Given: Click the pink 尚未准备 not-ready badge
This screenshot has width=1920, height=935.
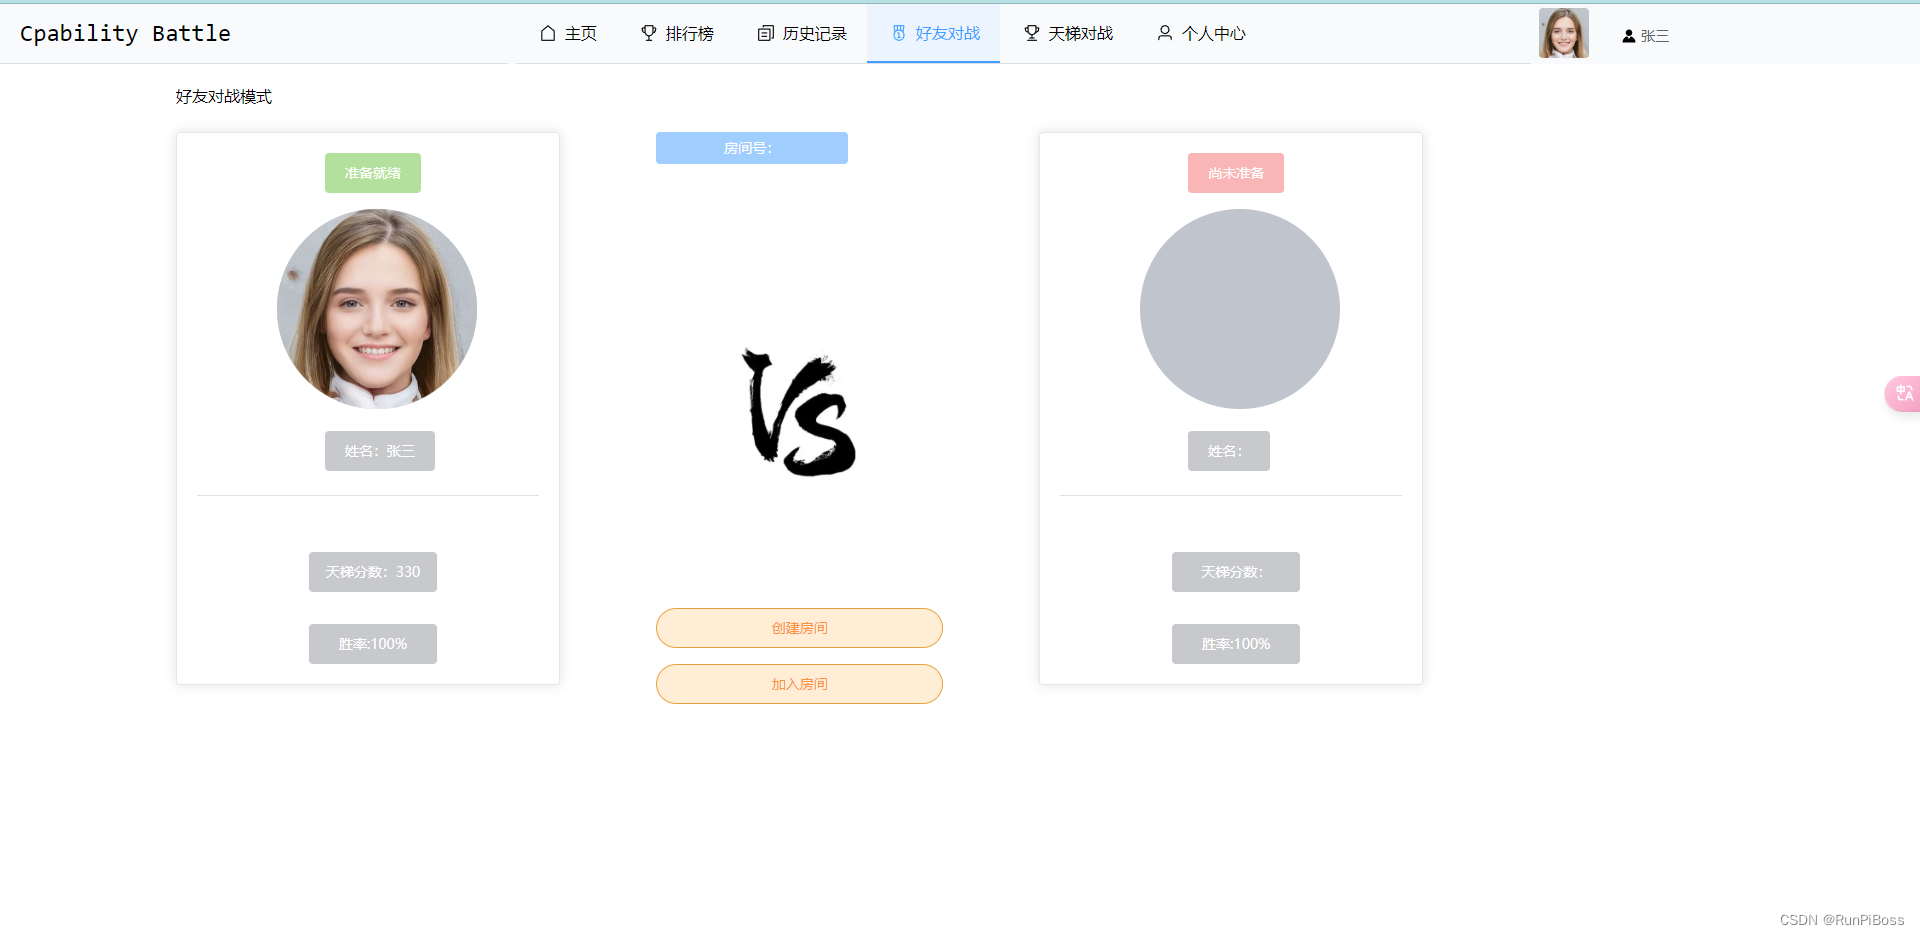Looking at the screenshot, I should click(1236, 173).
